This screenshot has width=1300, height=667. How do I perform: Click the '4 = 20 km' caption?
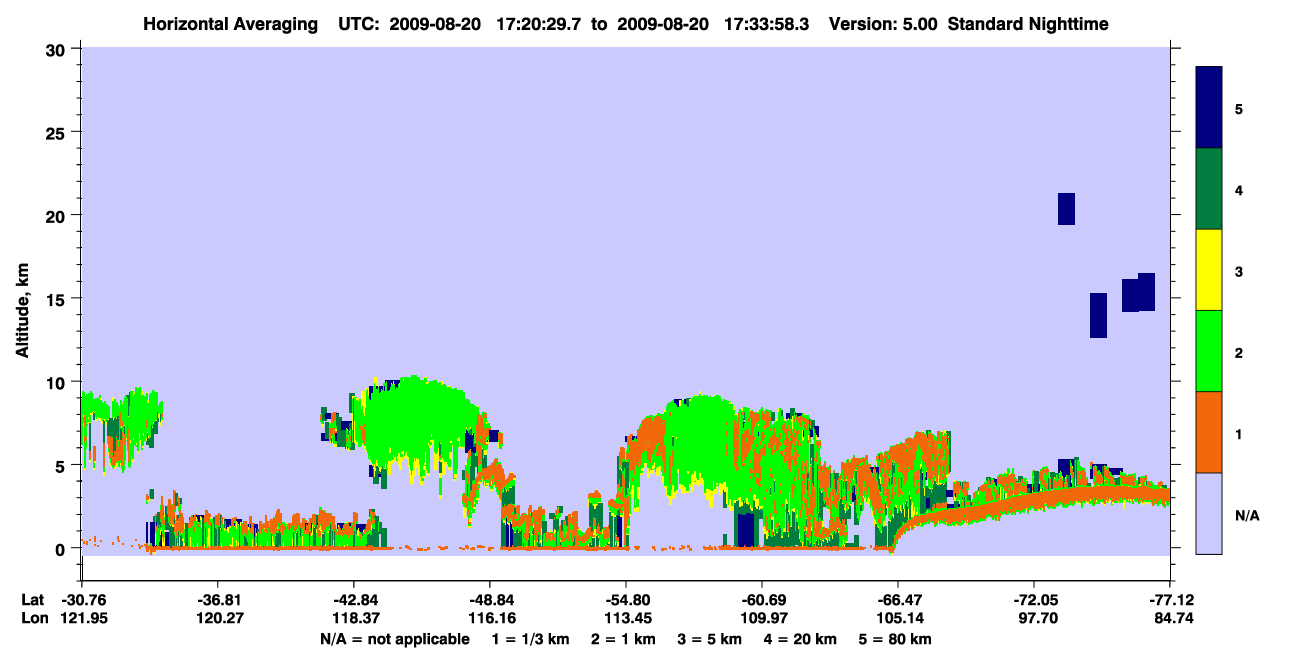pos(801,639)
